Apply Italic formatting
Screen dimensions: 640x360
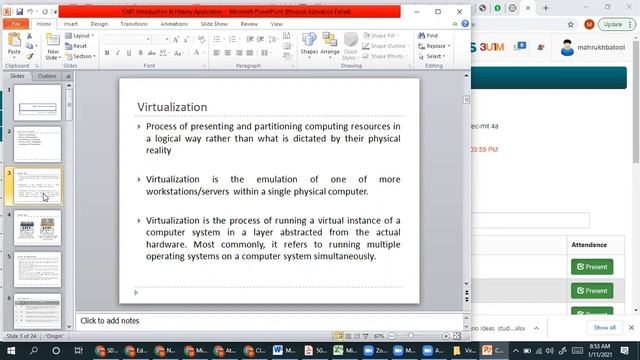[118, 53]
